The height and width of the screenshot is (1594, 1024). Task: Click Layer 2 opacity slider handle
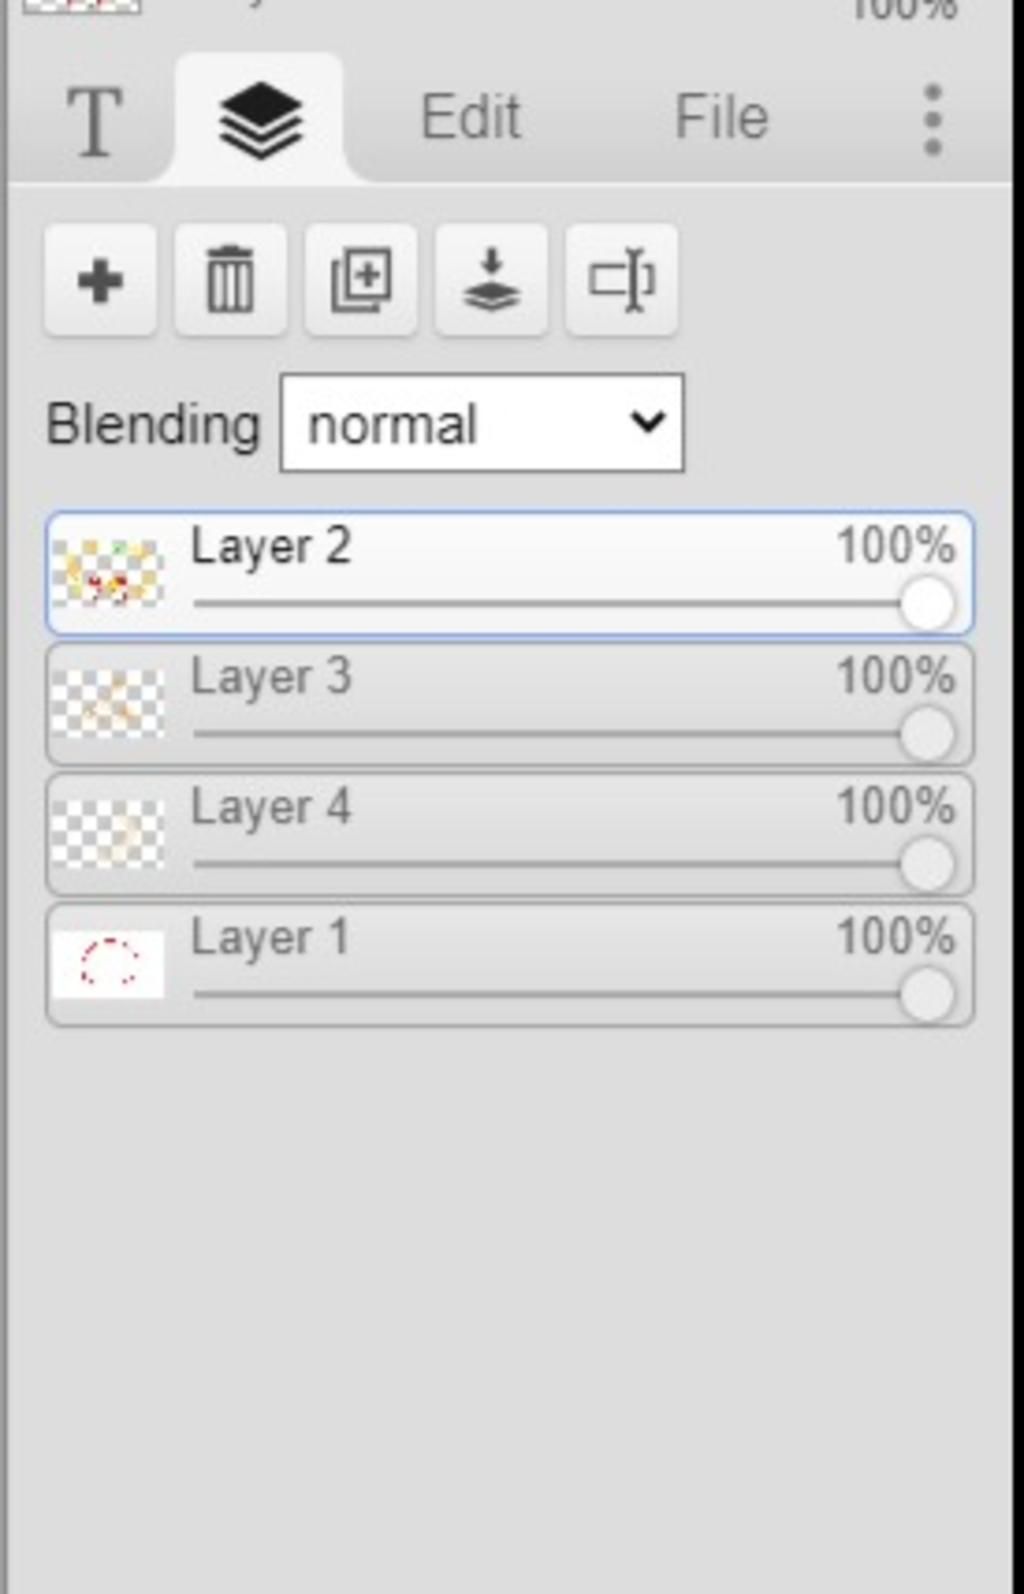point(926,604)
